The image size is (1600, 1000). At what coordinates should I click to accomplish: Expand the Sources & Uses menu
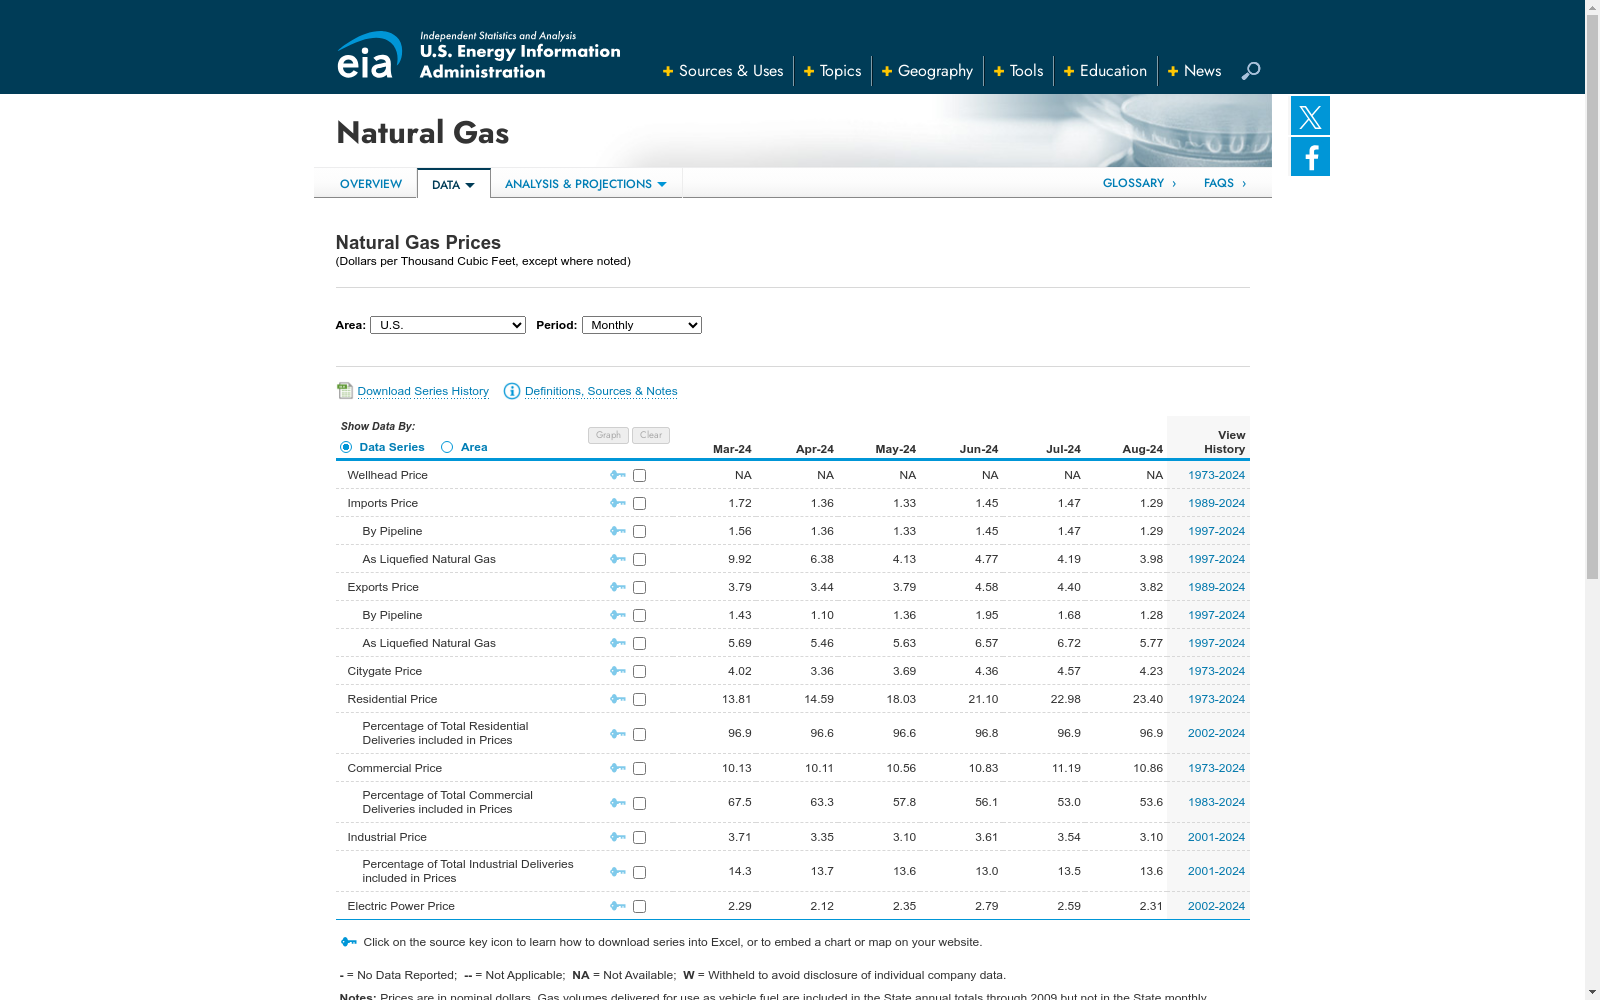click(723, 71)
